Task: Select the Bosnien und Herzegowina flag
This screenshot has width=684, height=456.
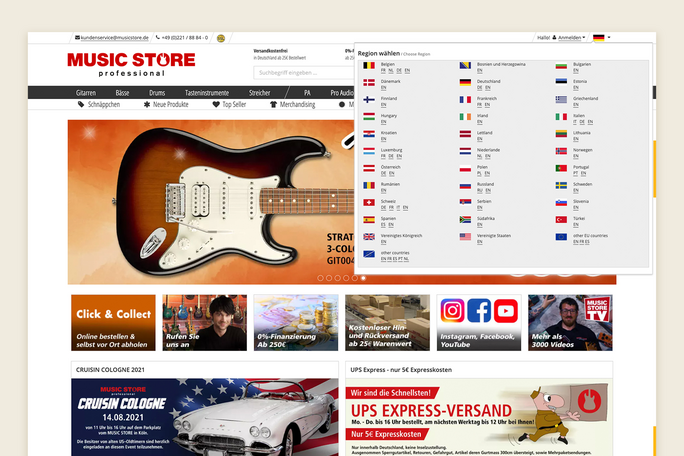Action: [x=465, y=65]
